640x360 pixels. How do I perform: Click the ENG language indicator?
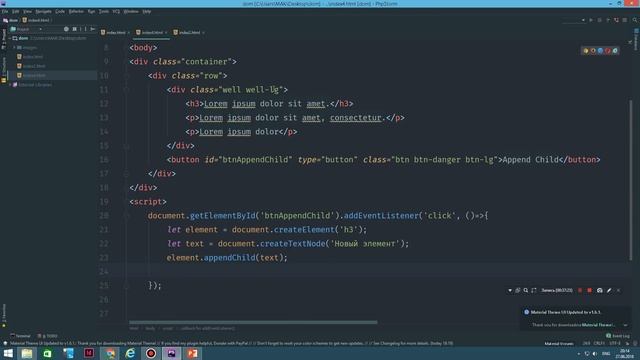coord(606,353)
